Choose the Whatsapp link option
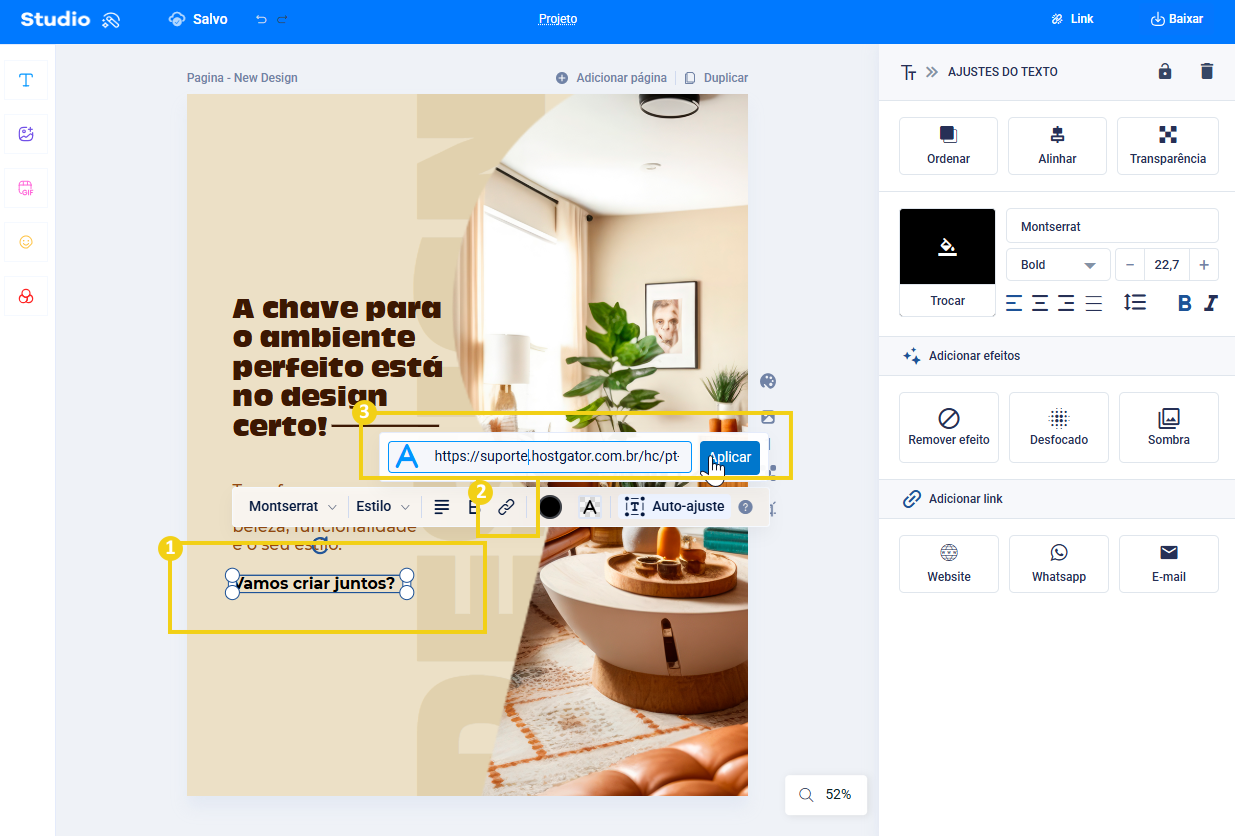Viewport: 1235px width, 836px height. pyautogui.click(x=1059, y=564)
